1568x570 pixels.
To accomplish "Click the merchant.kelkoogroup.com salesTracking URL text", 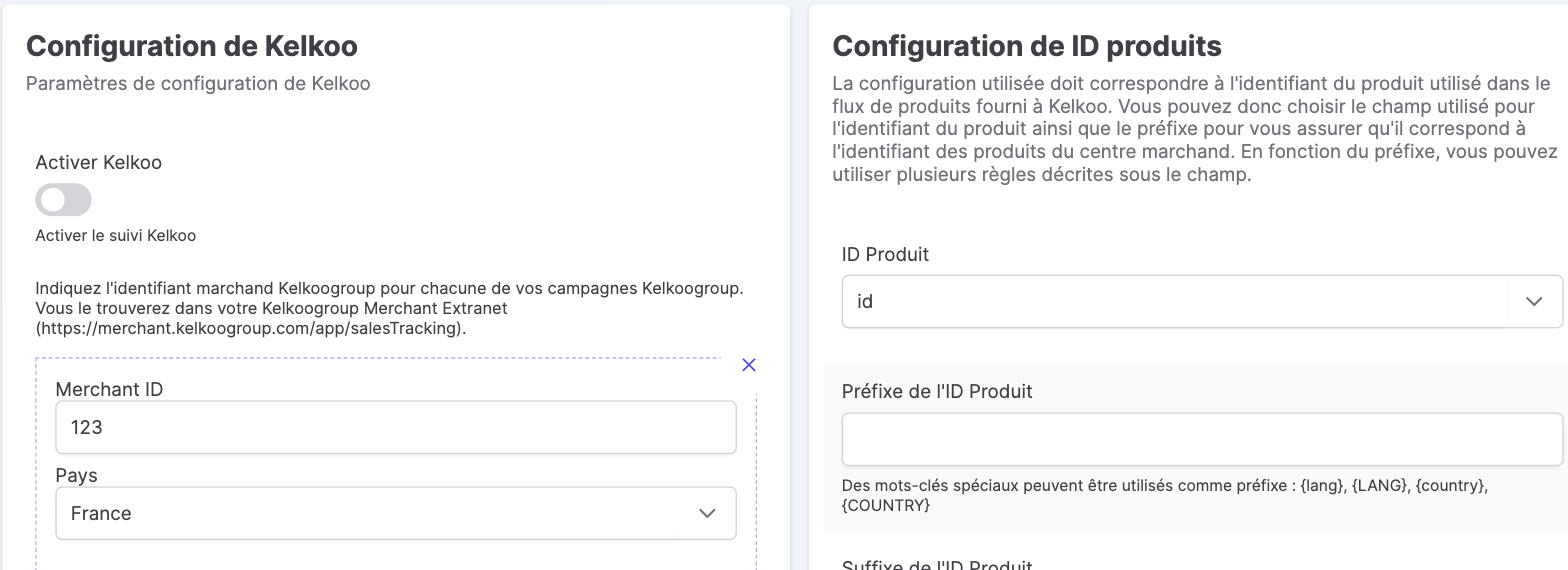I will coord(250,328).
